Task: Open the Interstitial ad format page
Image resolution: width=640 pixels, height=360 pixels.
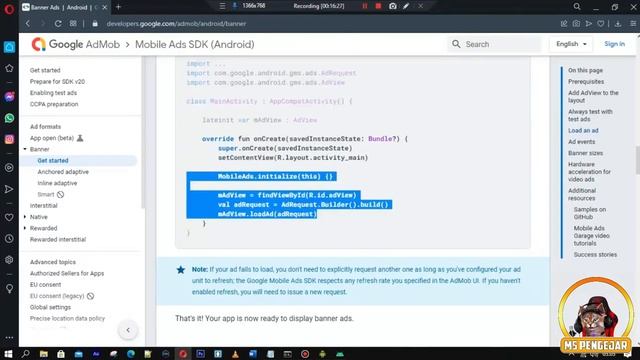Action: [43, 206]
